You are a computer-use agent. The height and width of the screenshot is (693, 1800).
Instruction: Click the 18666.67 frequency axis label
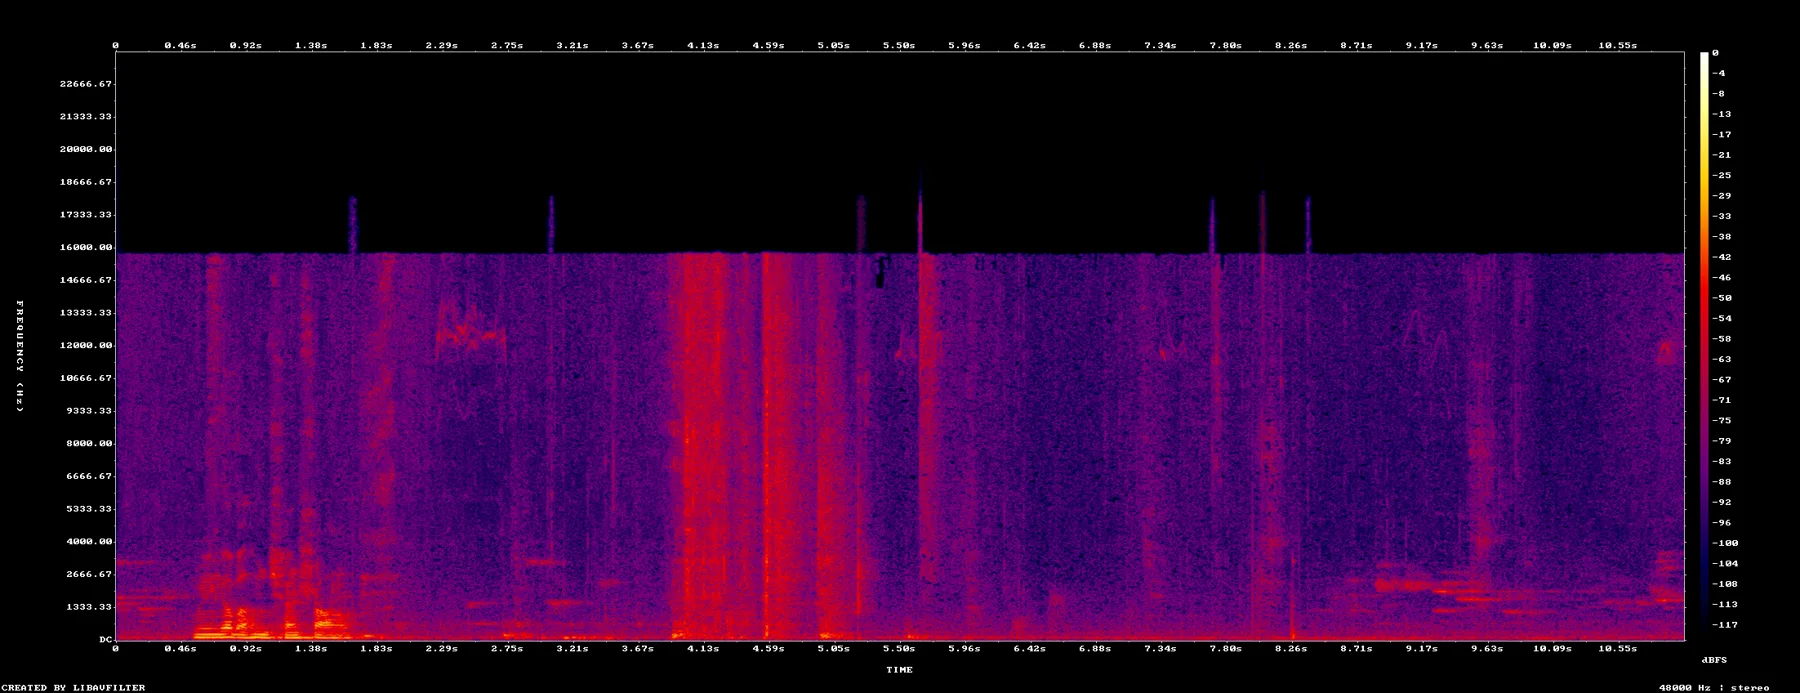click(x=86, y=183)
